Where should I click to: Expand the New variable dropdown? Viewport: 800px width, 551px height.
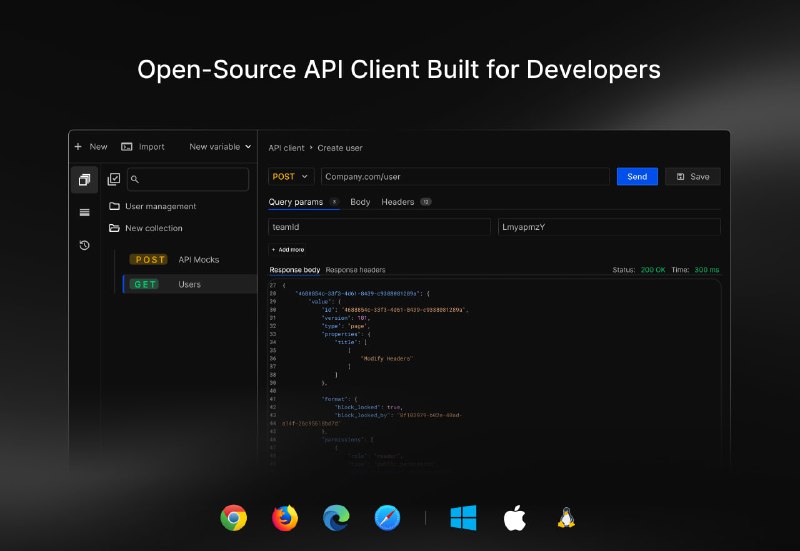[220, 147]
